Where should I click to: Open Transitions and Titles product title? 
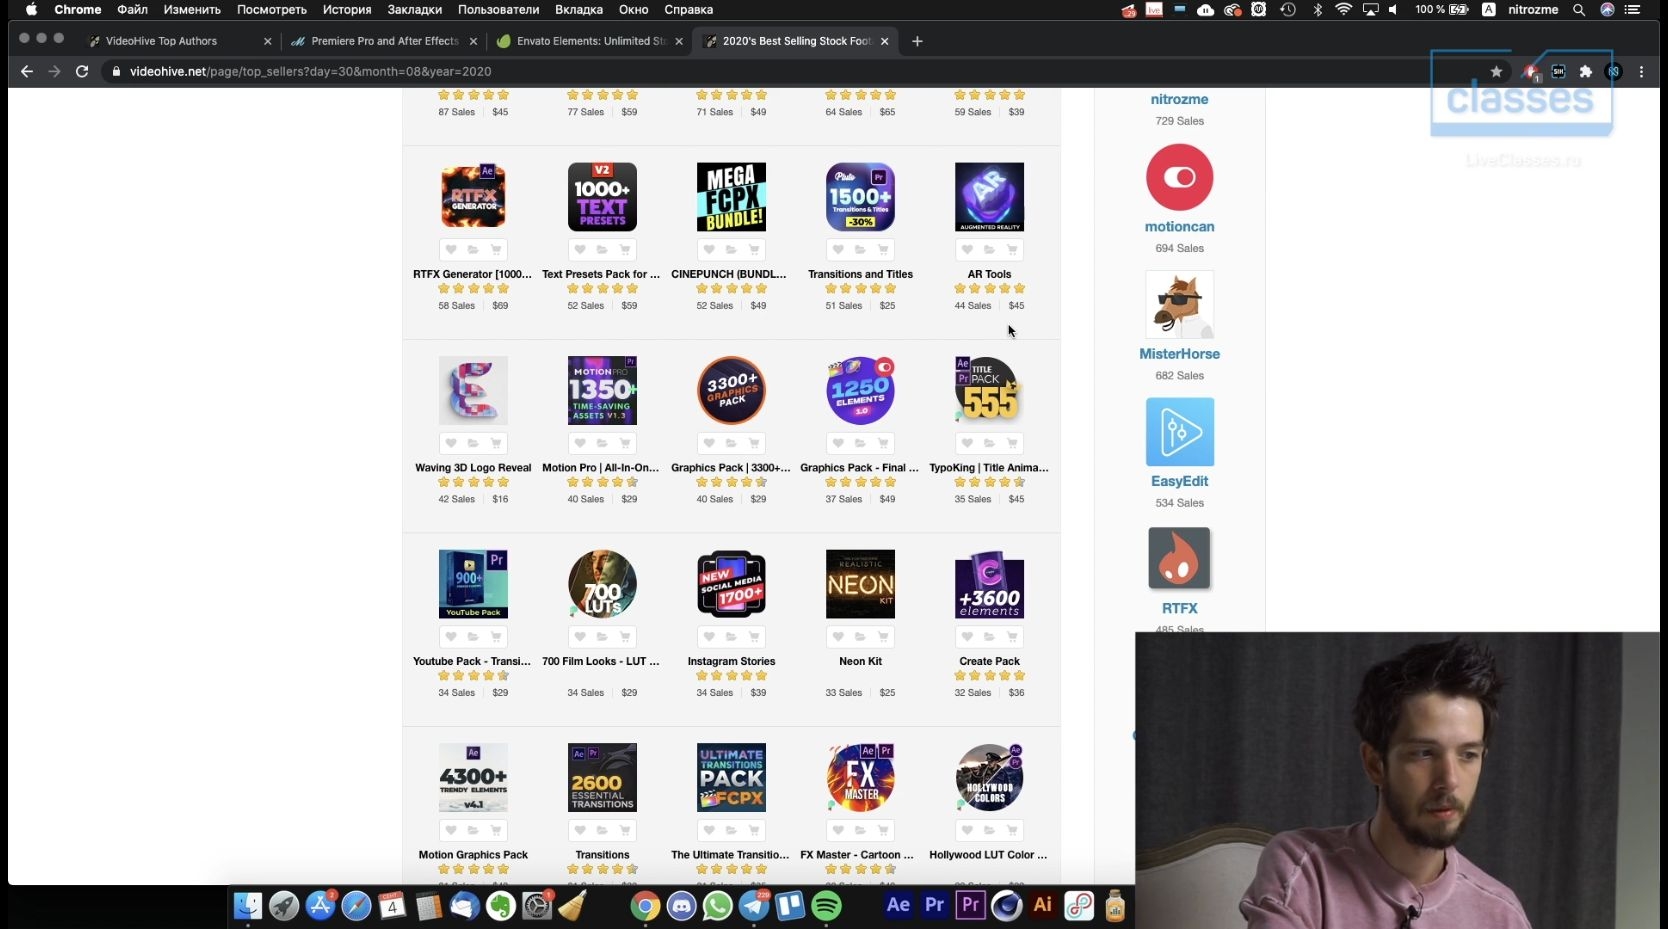coord(860,274)
